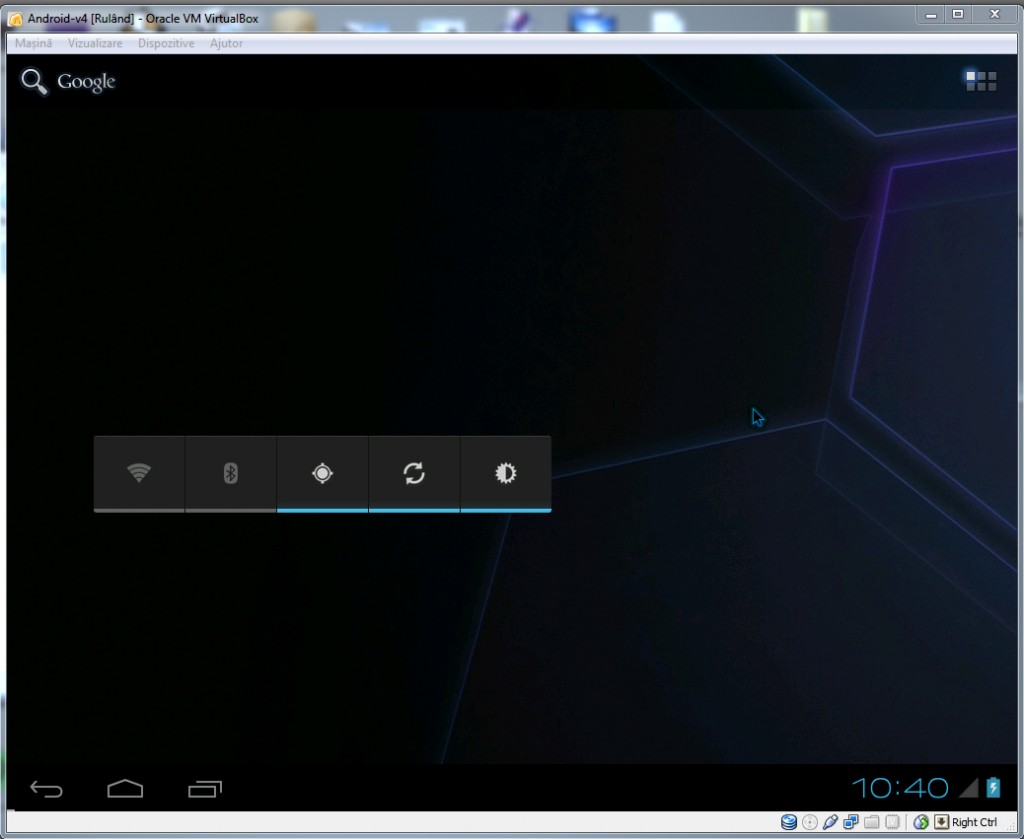Tap the Google search magnifier icon

tap(35, 82)
